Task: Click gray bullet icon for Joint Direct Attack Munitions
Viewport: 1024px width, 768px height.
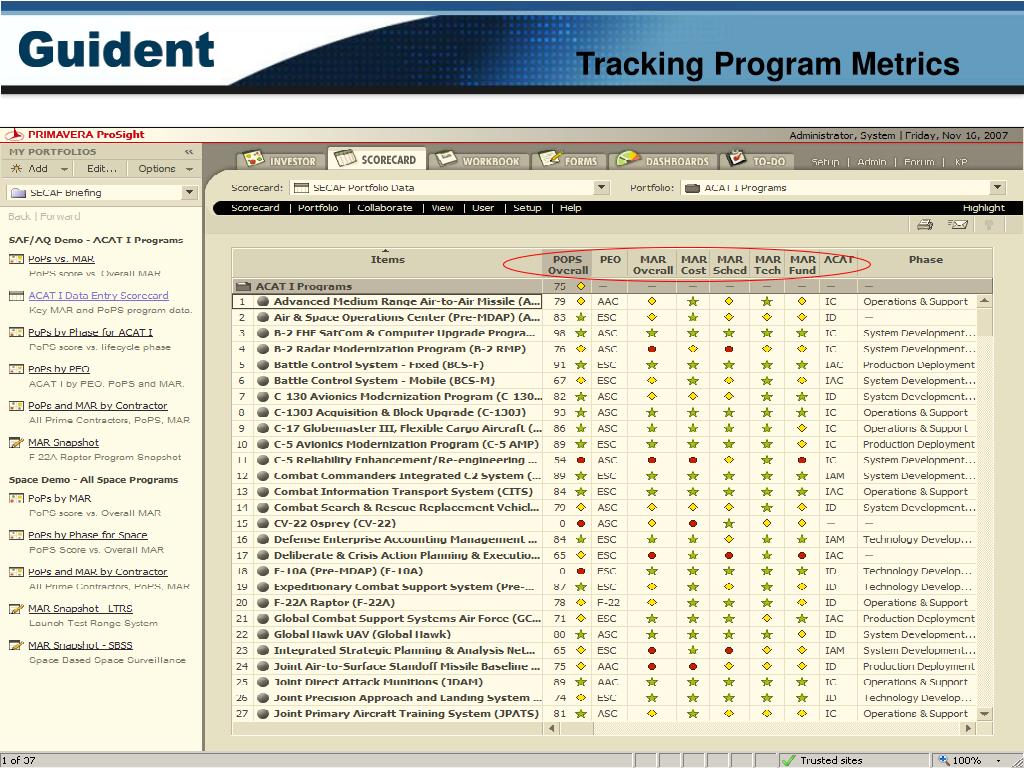Action: 263,682
